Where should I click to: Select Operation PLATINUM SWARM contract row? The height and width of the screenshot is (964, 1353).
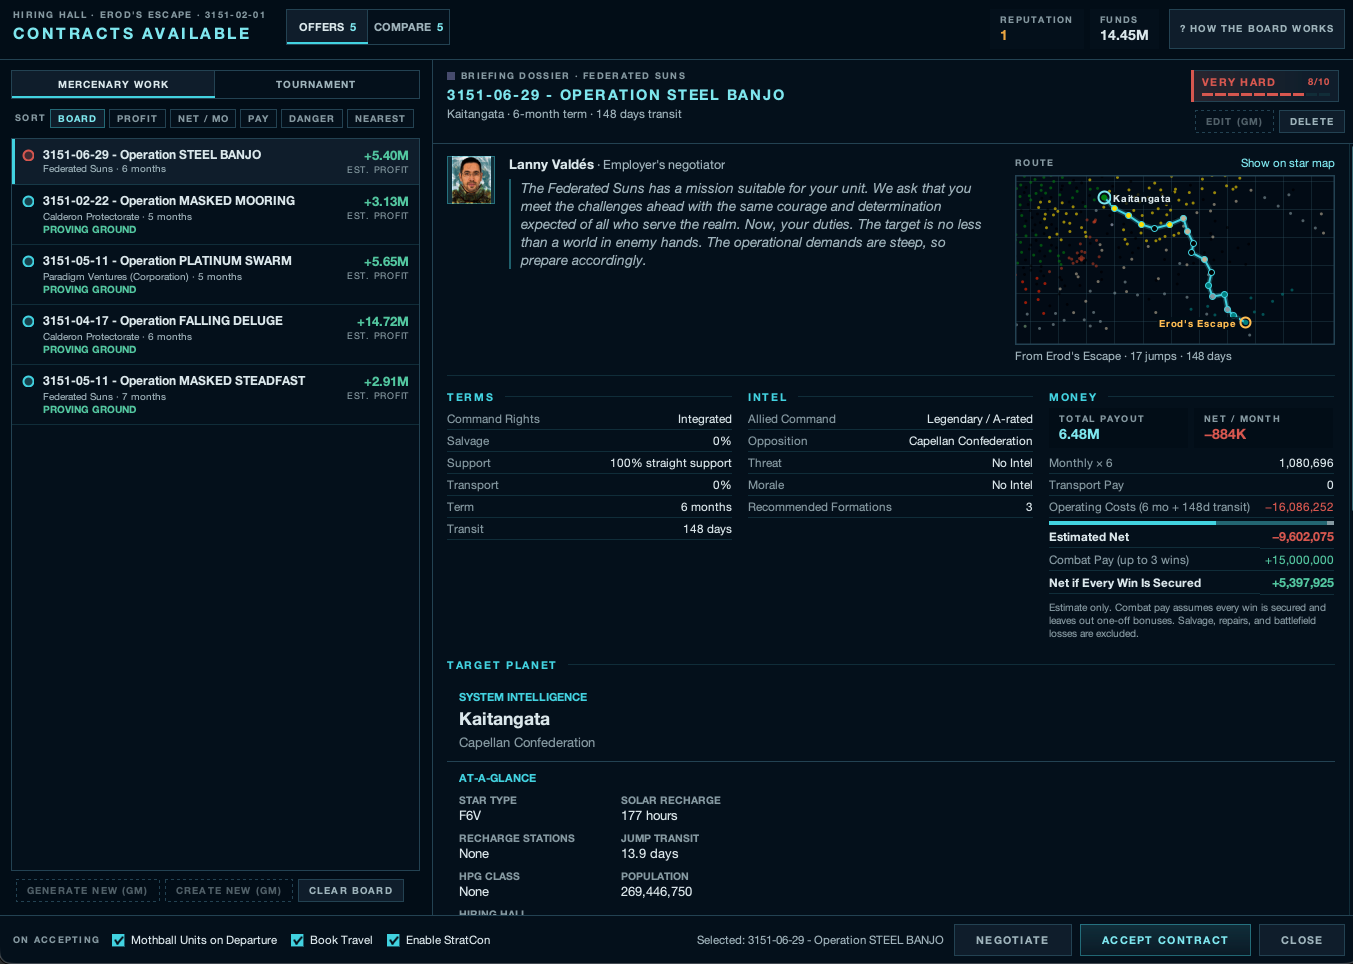[215, 275]
